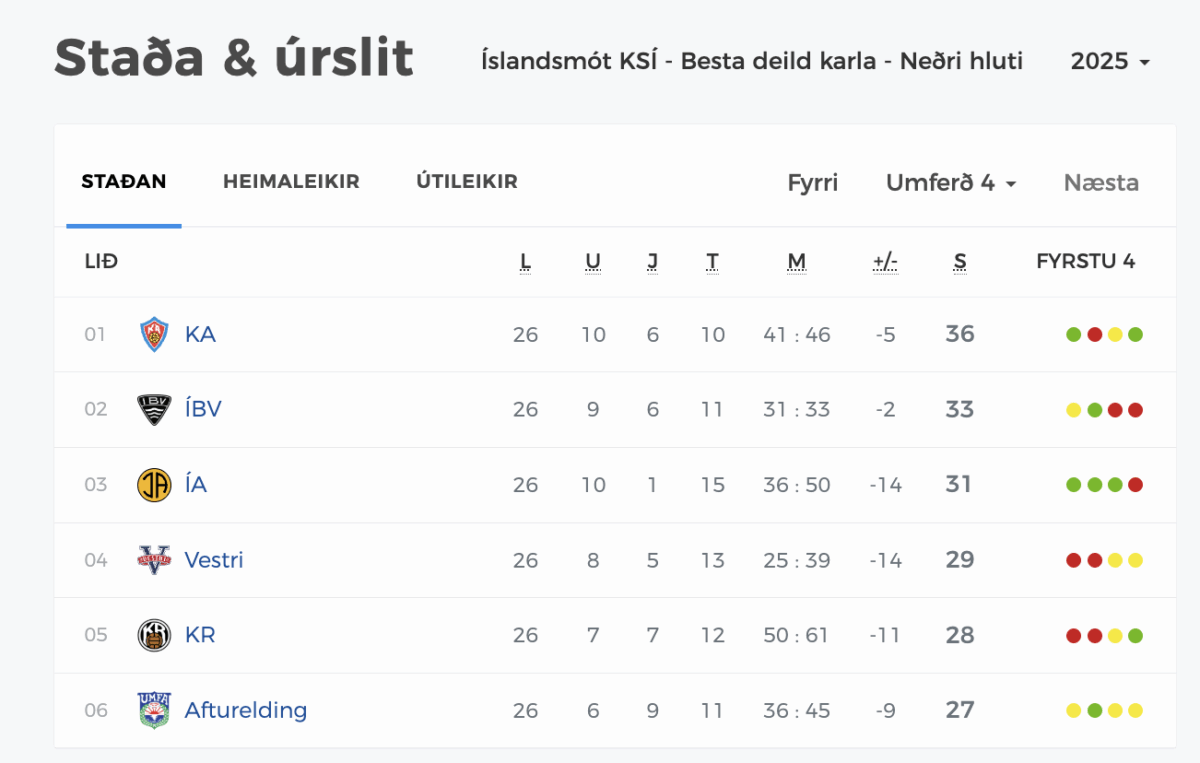Click the M goals column header
Screen dimensions: 1200x763
coord(796,262)
